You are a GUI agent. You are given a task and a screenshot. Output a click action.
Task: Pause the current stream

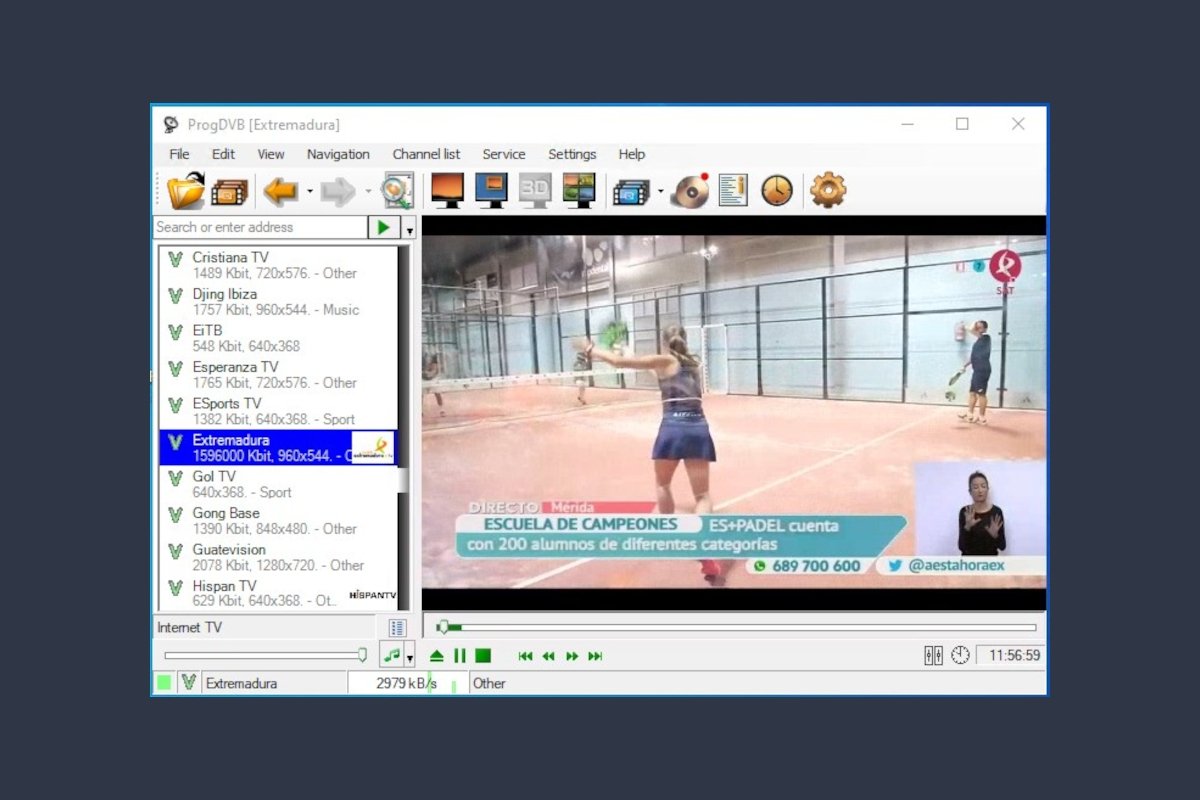click(x=460, y=656)
